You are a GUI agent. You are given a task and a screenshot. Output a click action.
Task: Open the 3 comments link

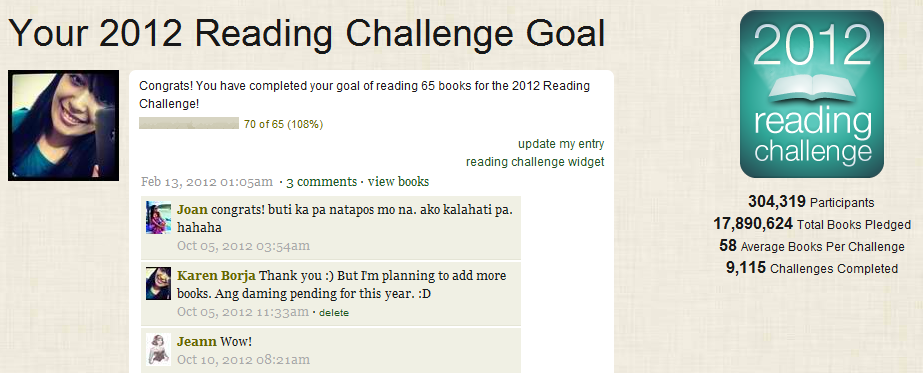coord(321,182)
